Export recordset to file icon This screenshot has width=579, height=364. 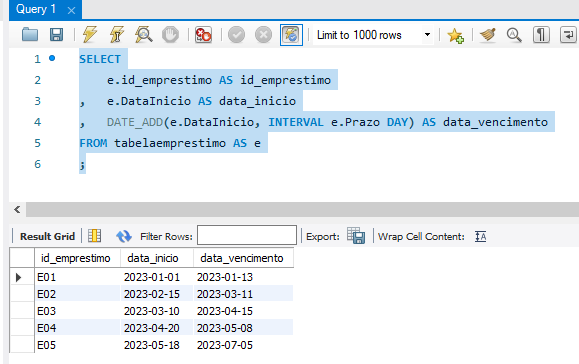(x=356, y=236)
